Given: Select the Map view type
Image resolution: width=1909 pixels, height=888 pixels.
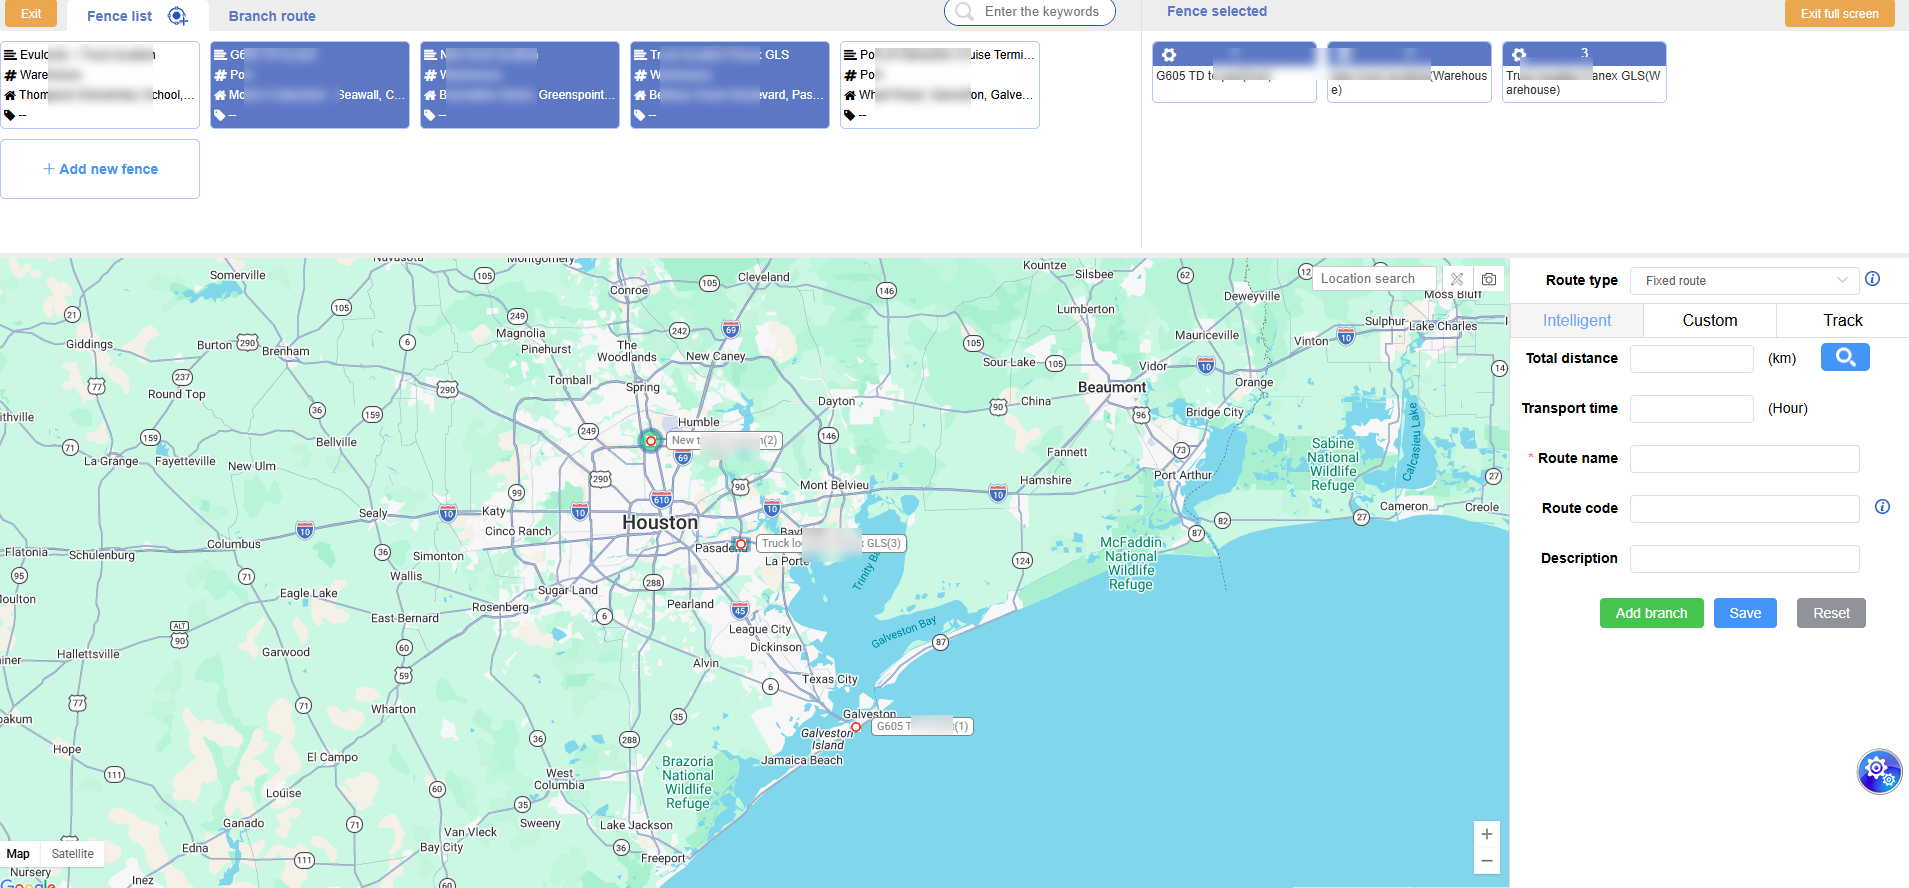Looking at the screenshot, I should [x=18, y=854].
